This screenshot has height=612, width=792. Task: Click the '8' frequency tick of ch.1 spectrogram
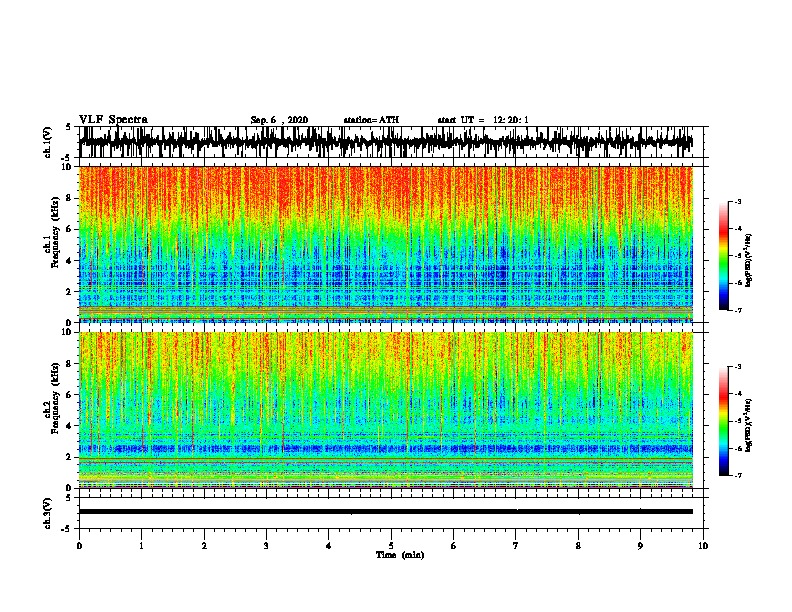[x=69, y=198]
